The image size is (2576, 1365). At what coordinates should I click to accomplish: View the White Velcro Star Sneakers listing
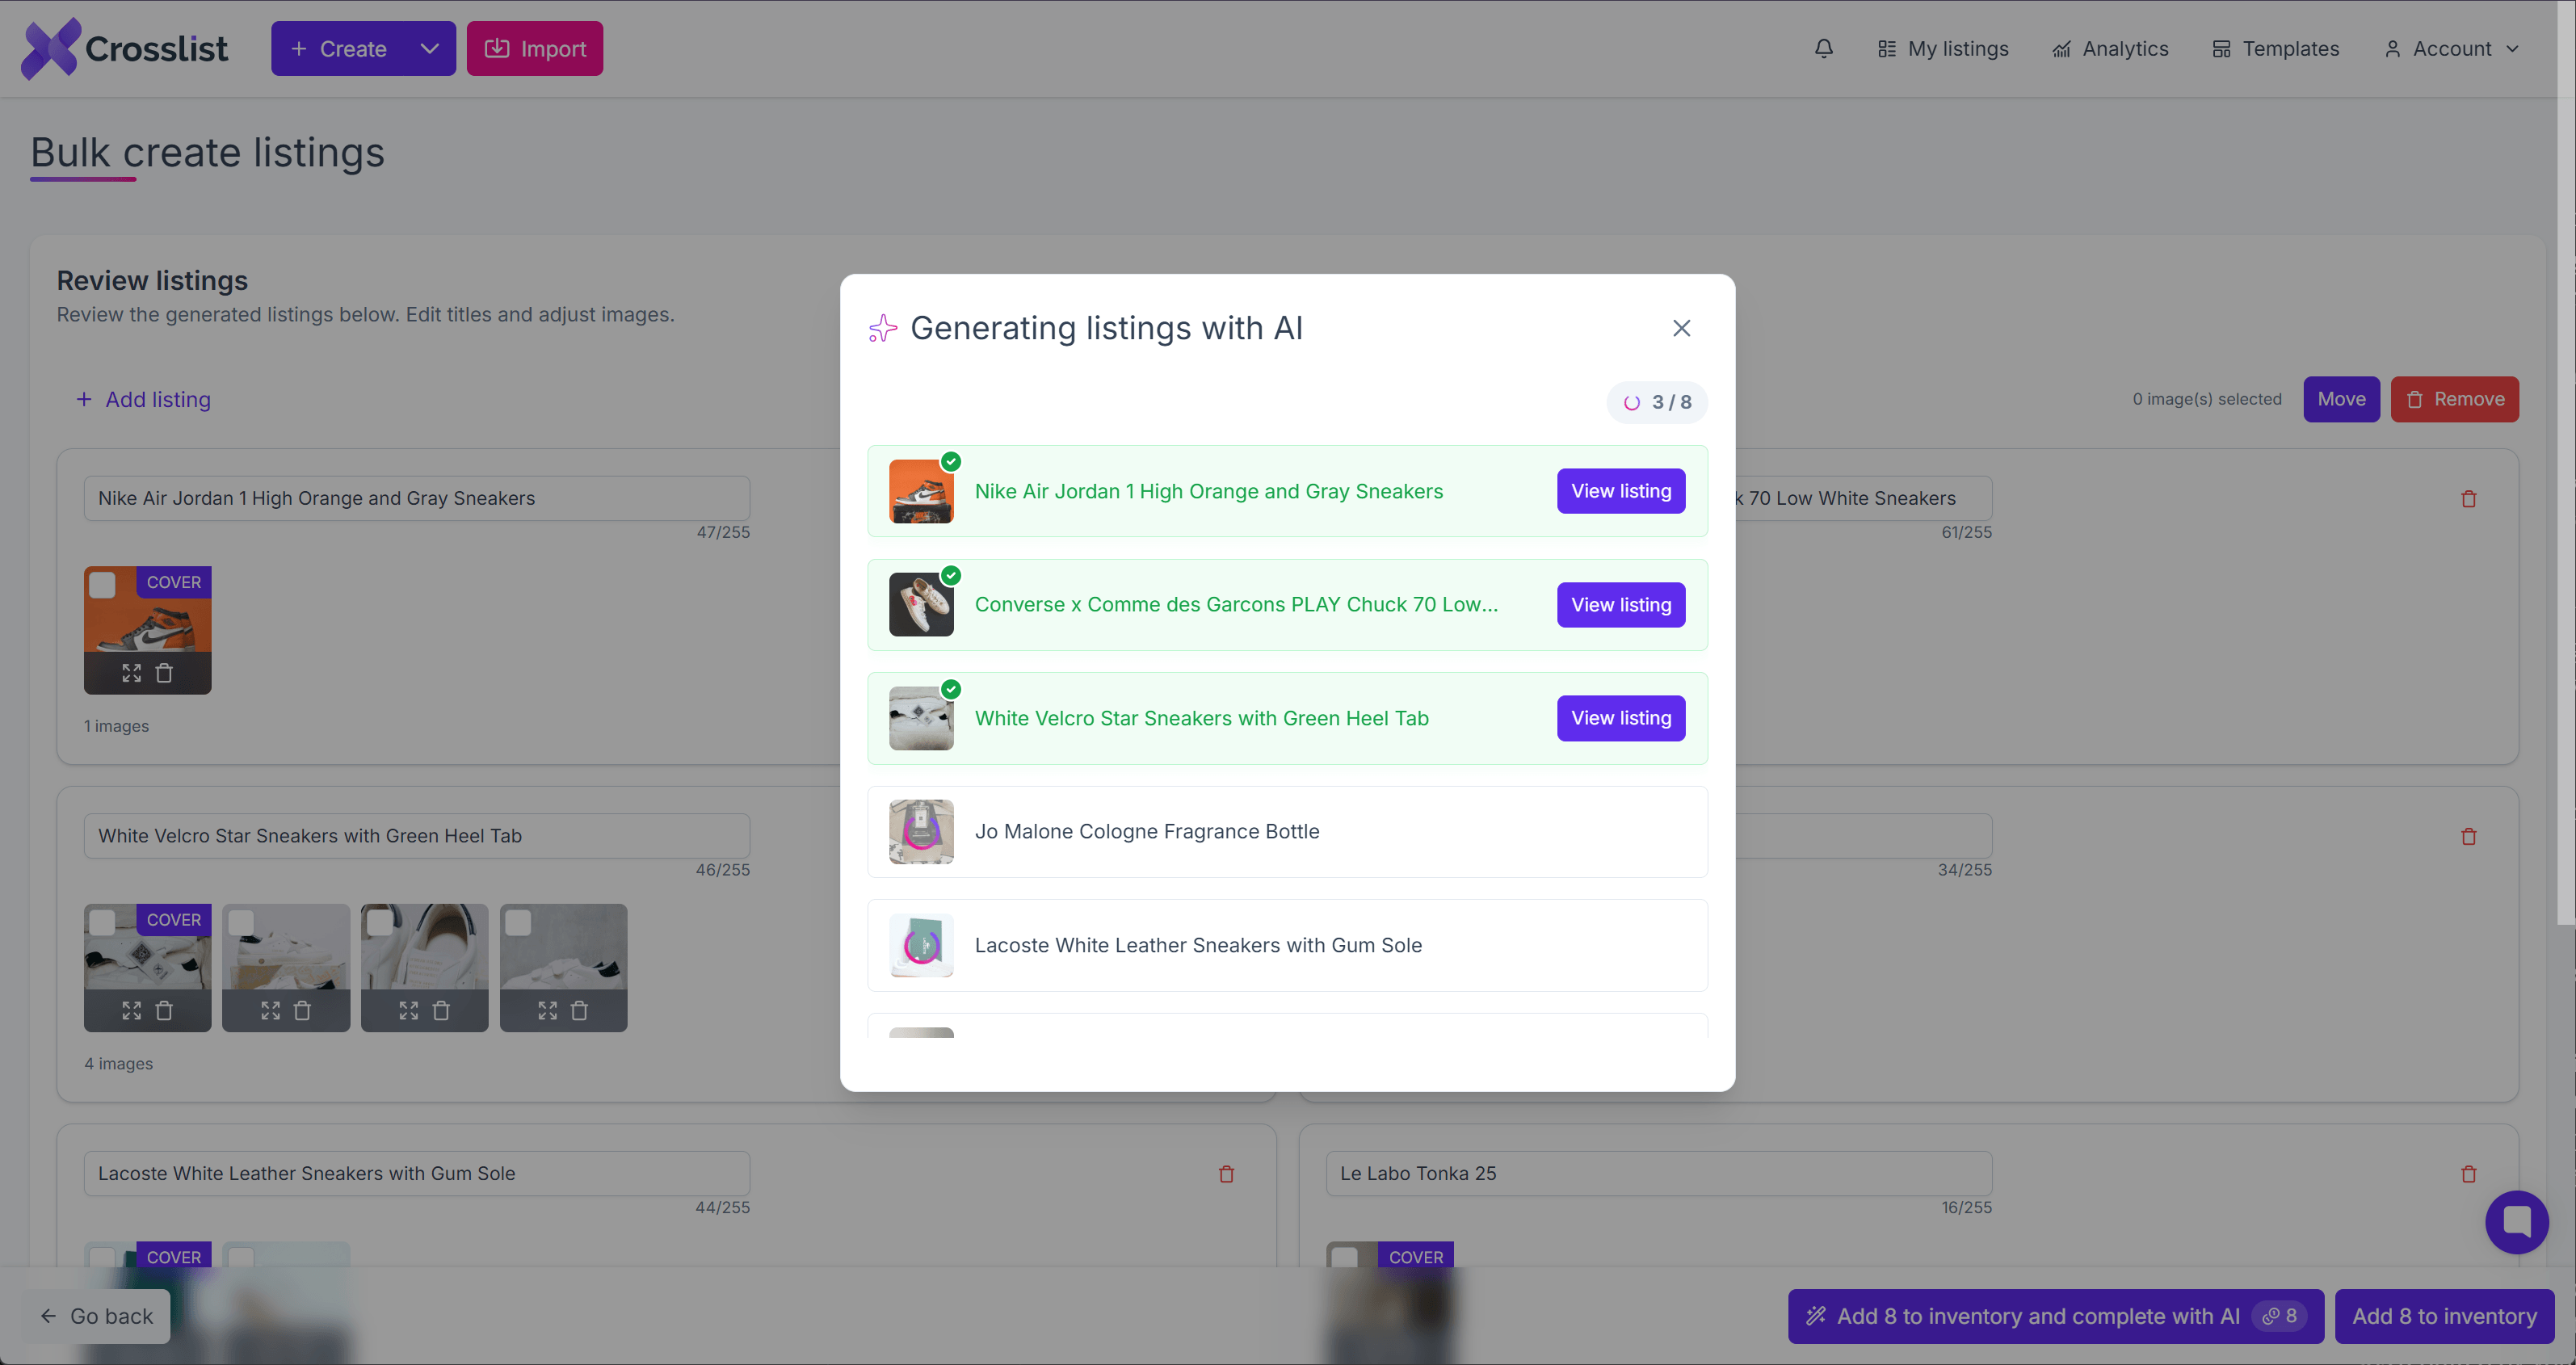click(1620, 718)
